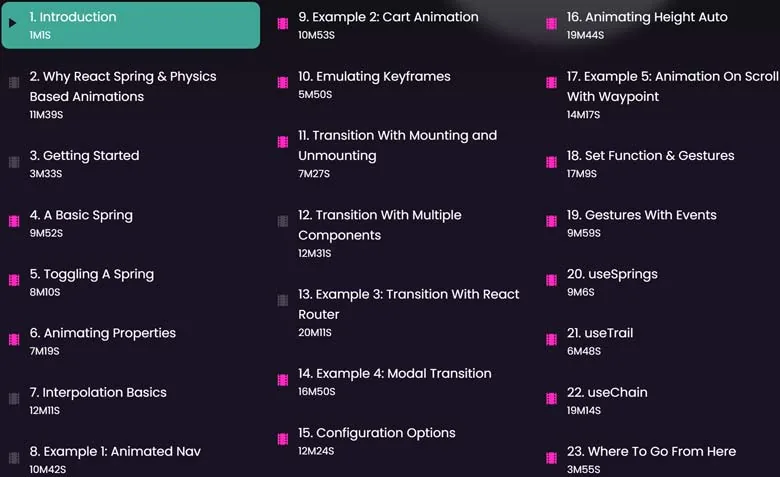Screen dimensions: 780x477
Task: Click the film icon for A Basic Spring
Action: (14, 221)
